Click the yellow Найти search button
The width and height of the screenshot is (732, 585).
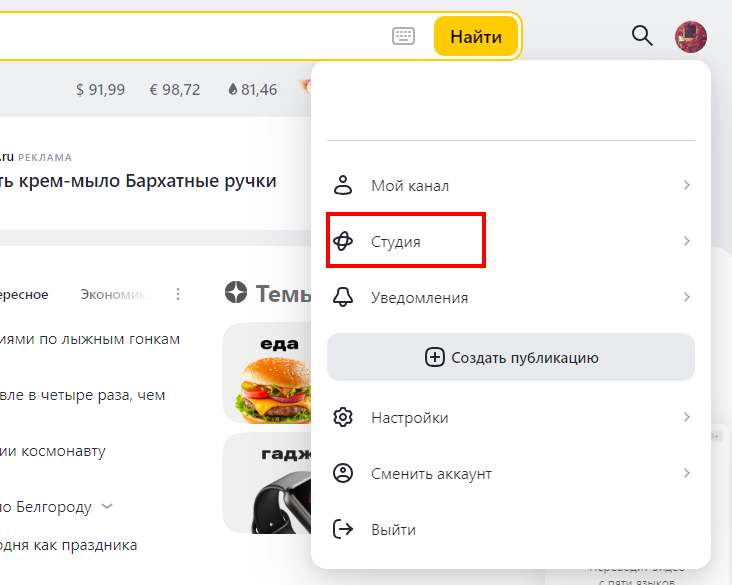click(x=476, y=36)
